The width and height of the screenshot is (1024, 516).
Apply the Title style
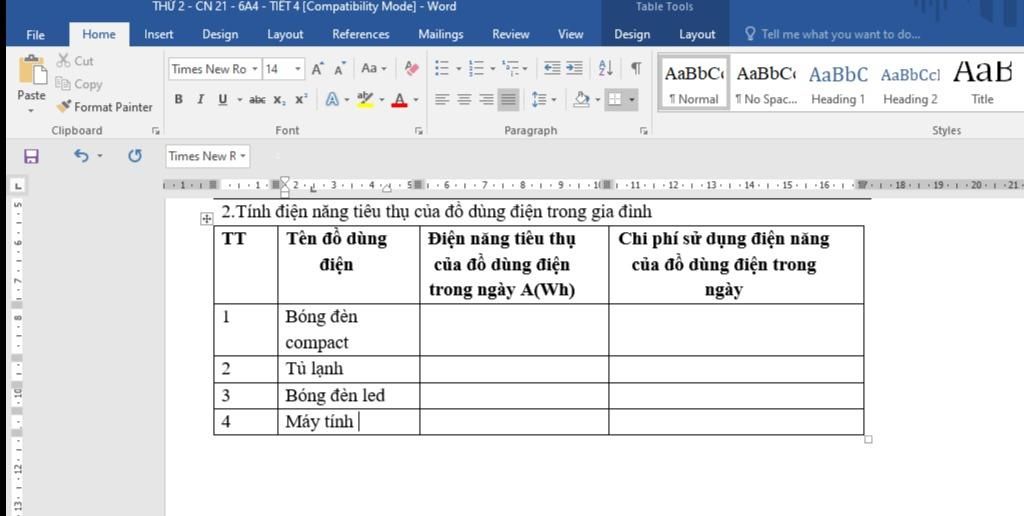coord(982,83)
